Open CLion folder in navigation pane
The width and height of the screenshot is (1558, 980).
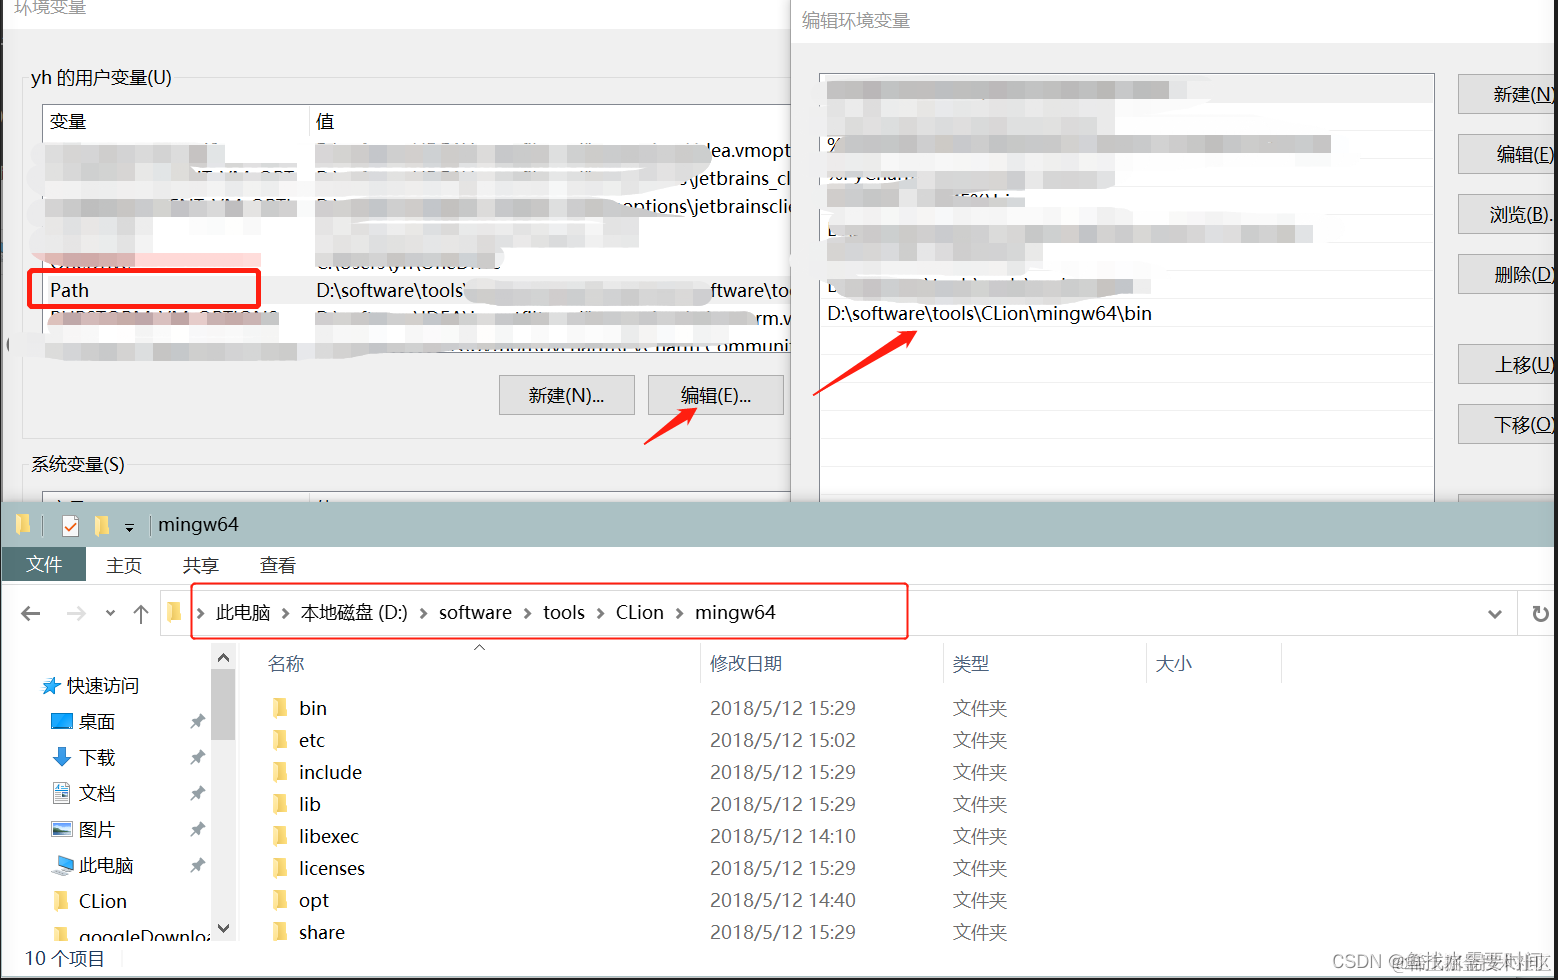[103, 902]
